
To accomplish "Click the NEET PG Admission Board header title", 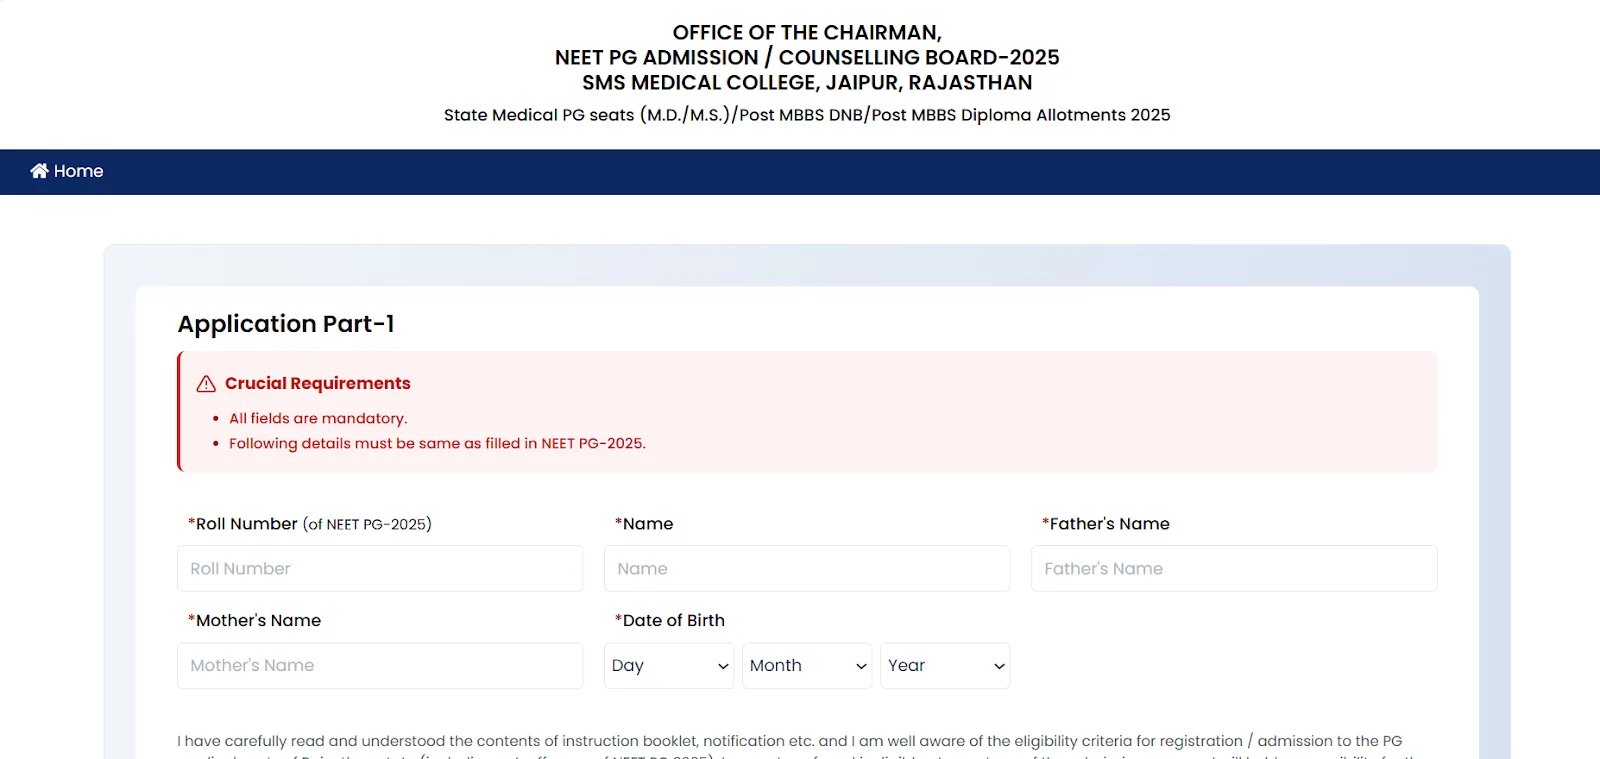I will click(x=806, y=57).
